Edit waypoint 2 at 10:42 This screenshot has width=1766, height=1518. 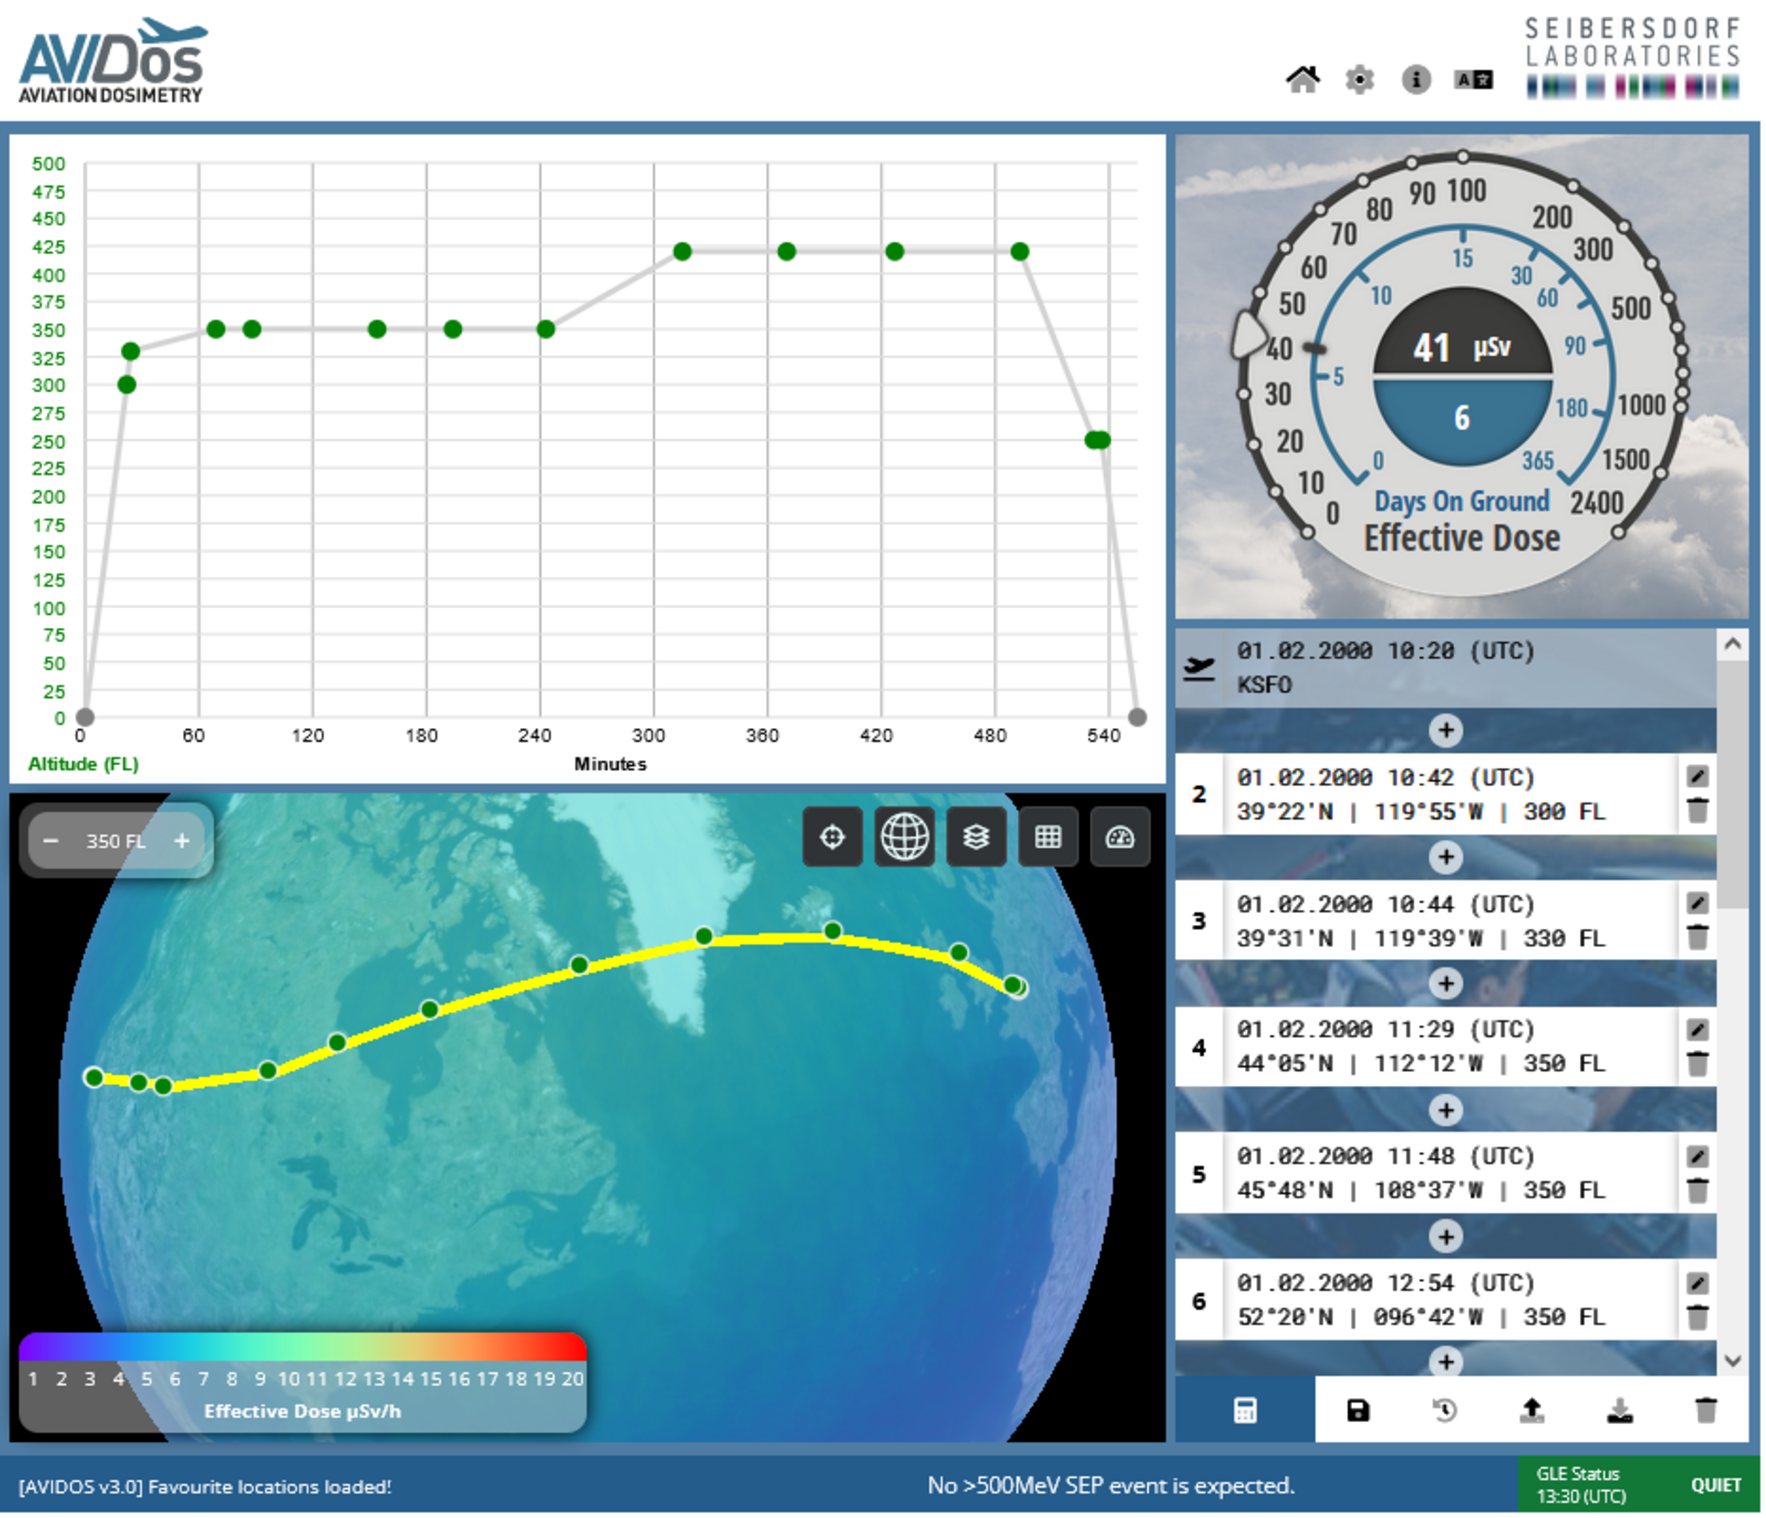(1696, 776)
